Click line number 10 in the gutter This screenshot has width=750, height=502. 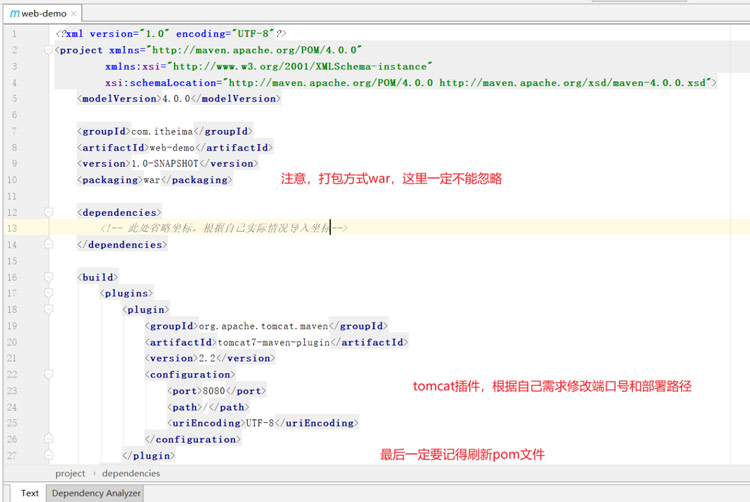click(x=12, y=180)
